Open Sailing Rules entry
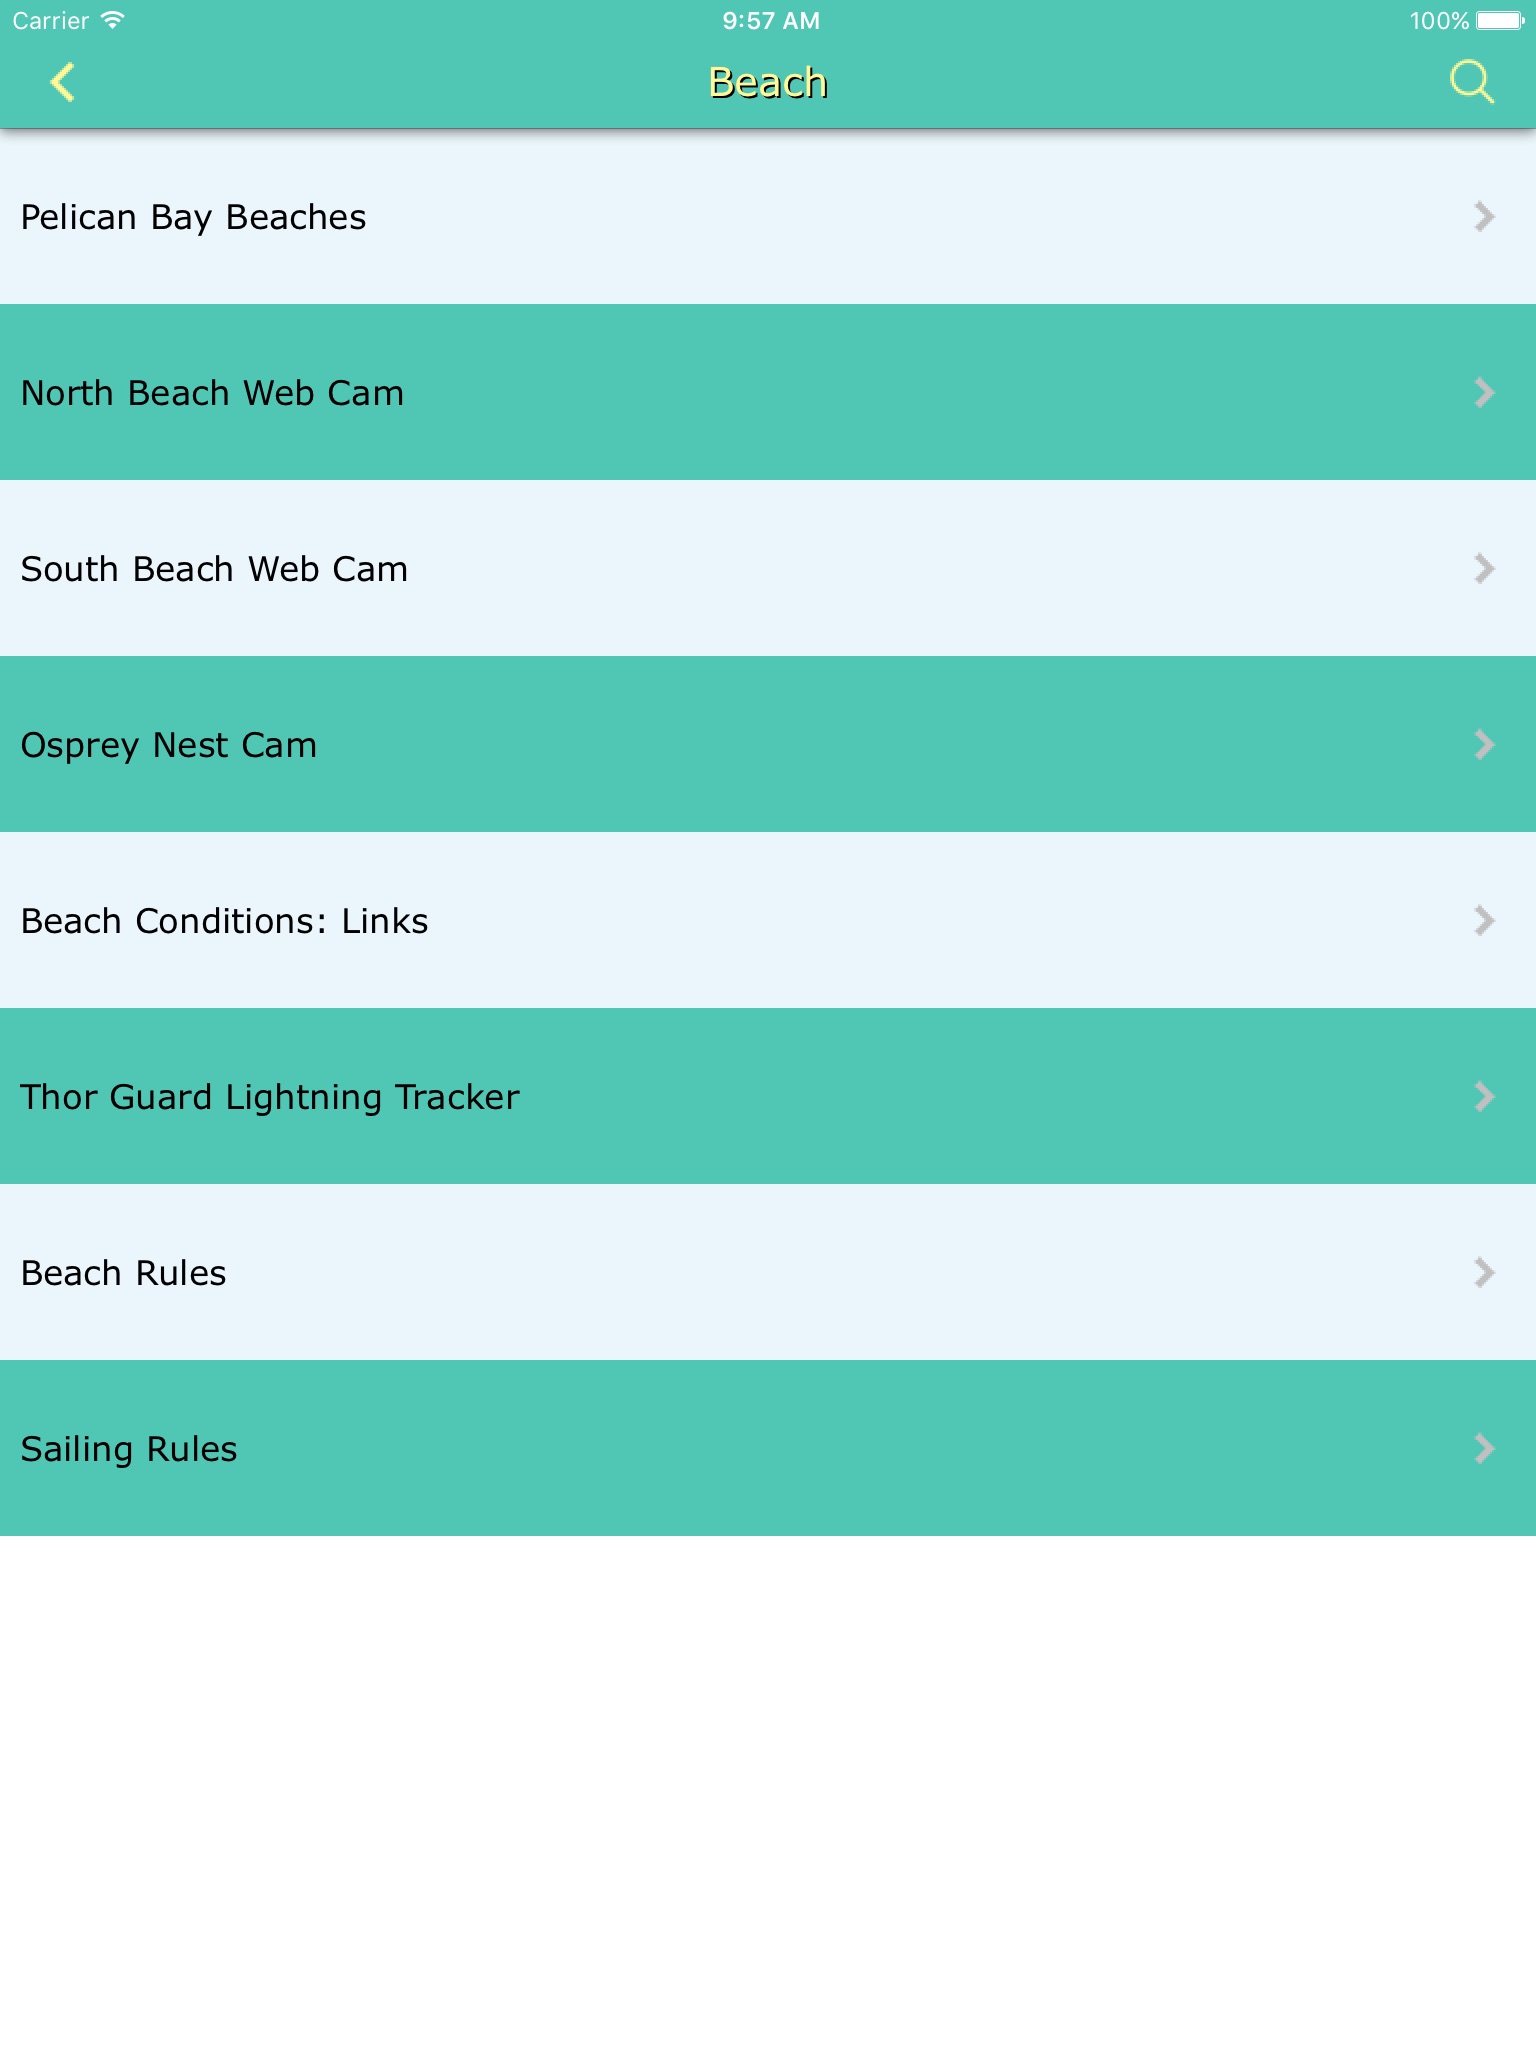 tap(129, 1449)
